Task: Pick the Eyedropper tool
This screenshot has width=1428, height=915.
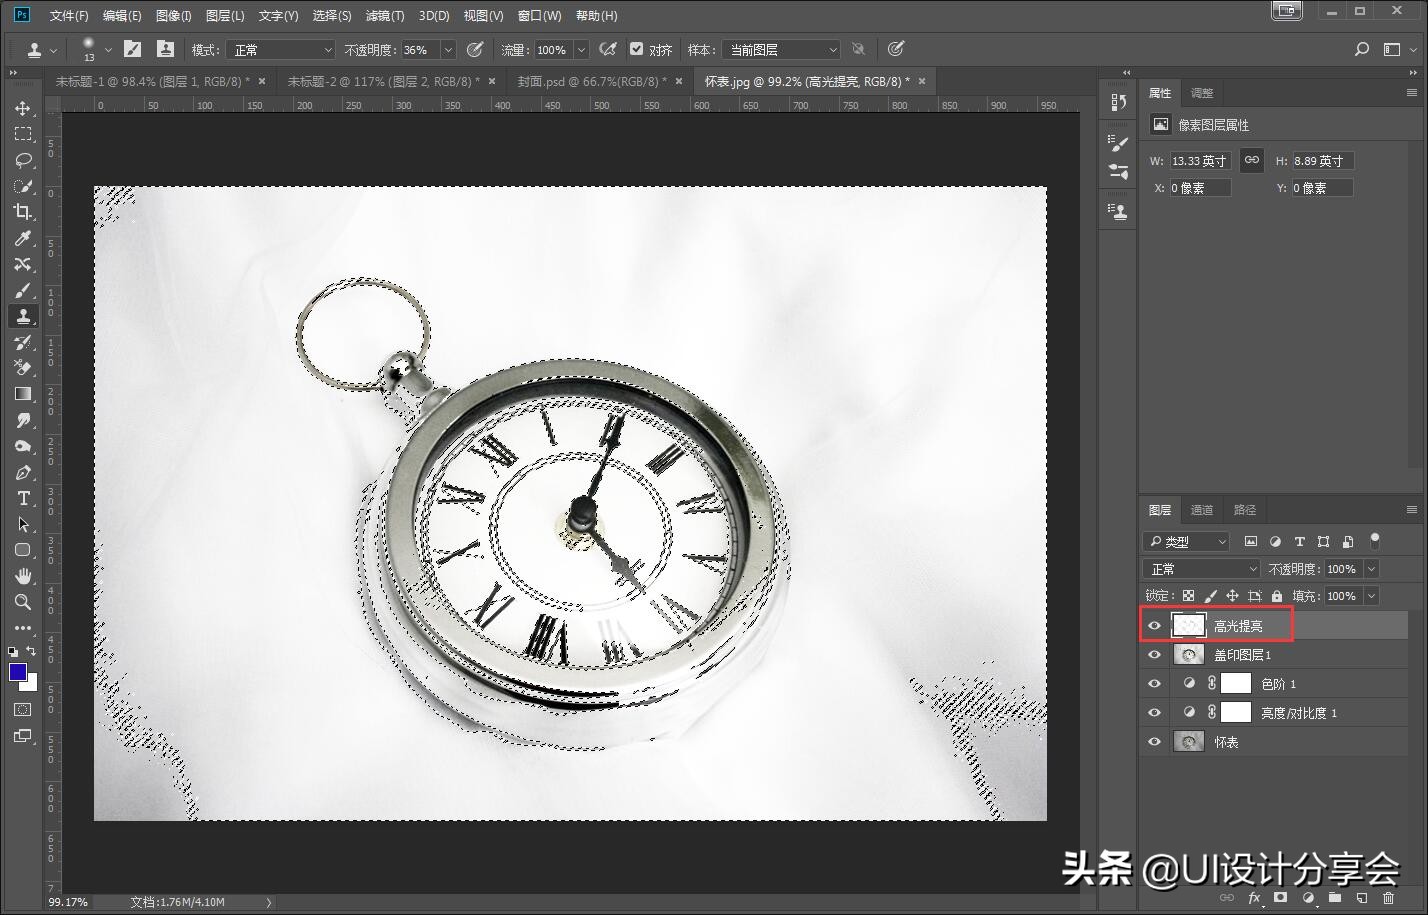Action: [x=23, y=238]
